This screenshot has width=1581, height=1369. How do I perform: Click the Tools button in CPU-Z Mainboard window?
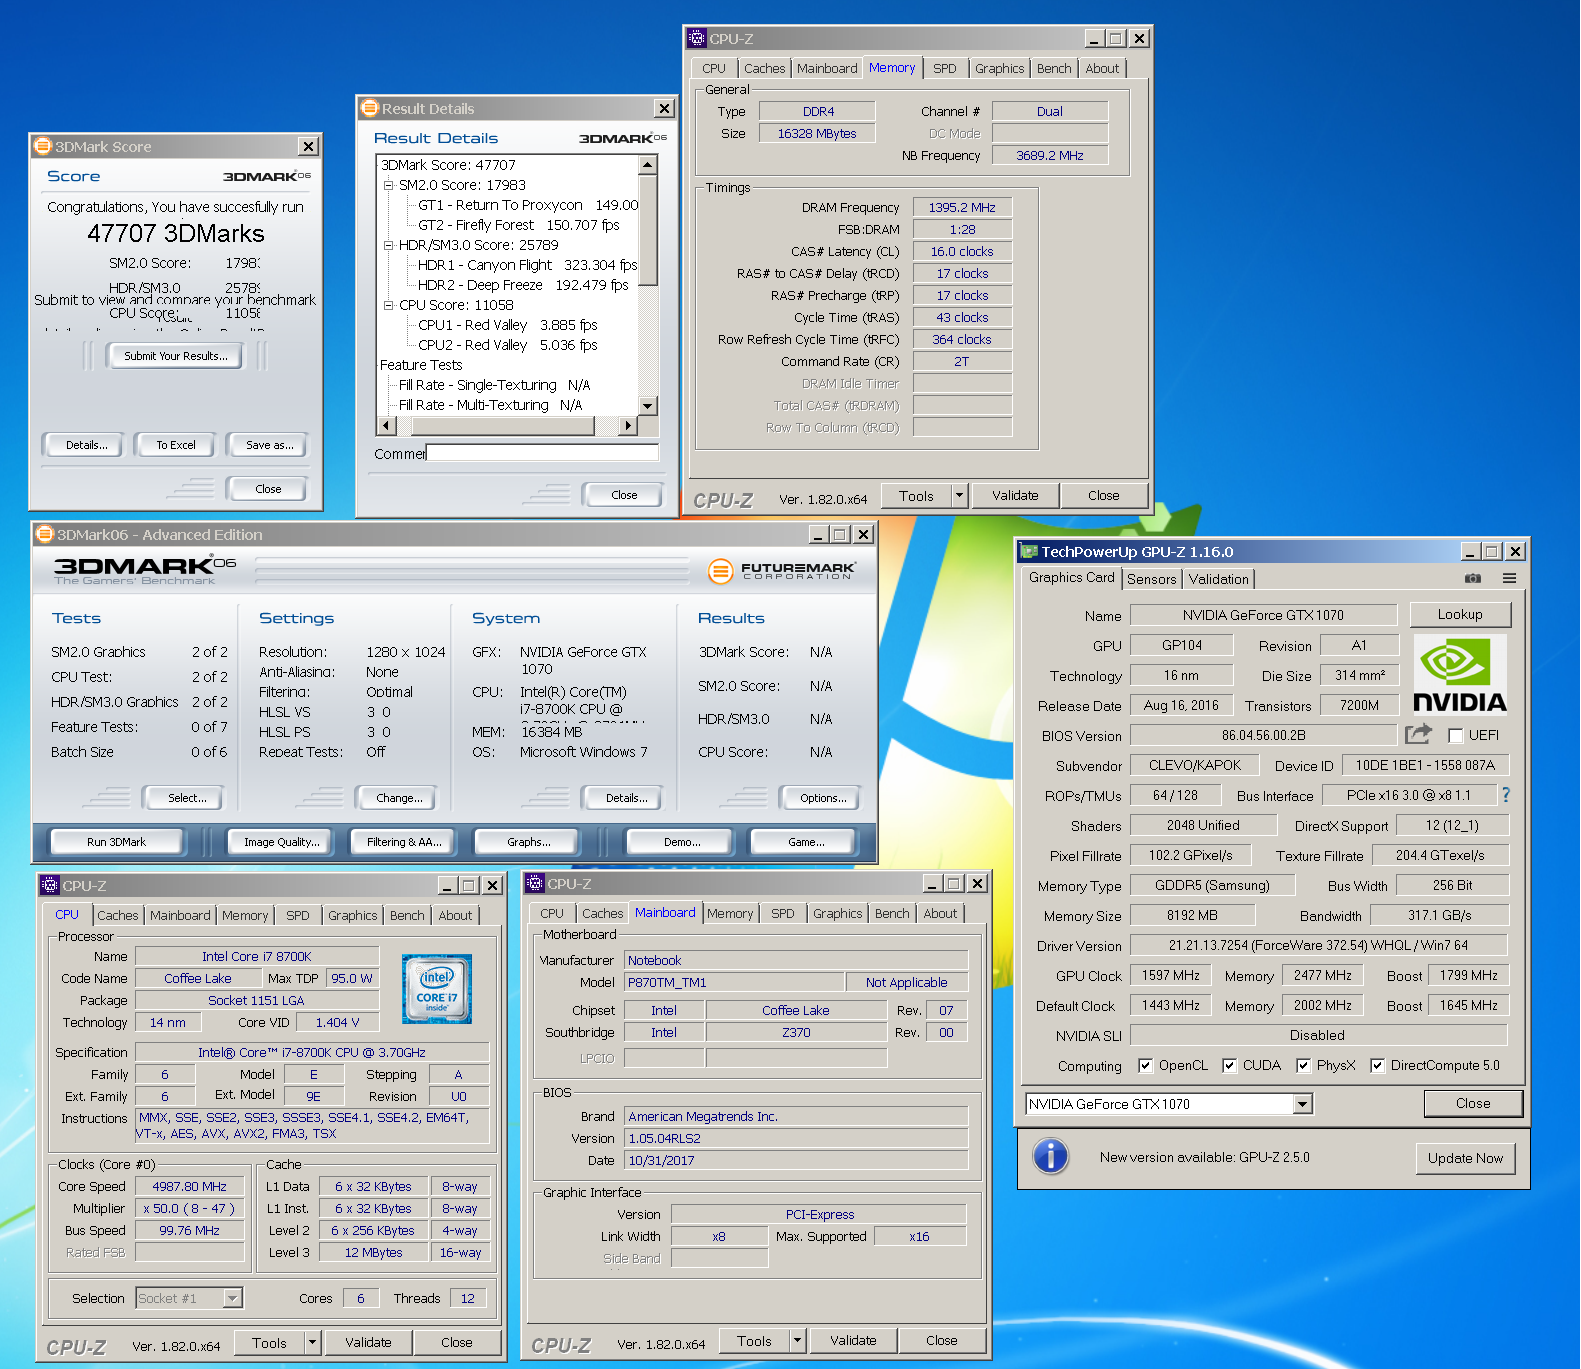[x=754, y=1341]
